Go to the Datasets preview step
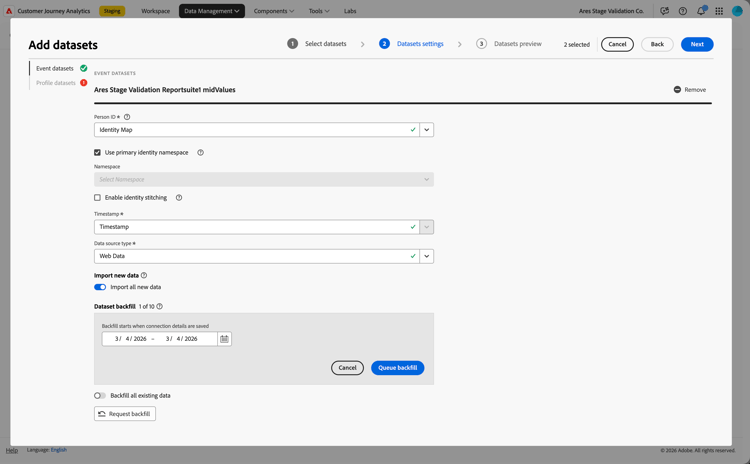The height and width of the screenshot is (464, 750). point(518,44)
